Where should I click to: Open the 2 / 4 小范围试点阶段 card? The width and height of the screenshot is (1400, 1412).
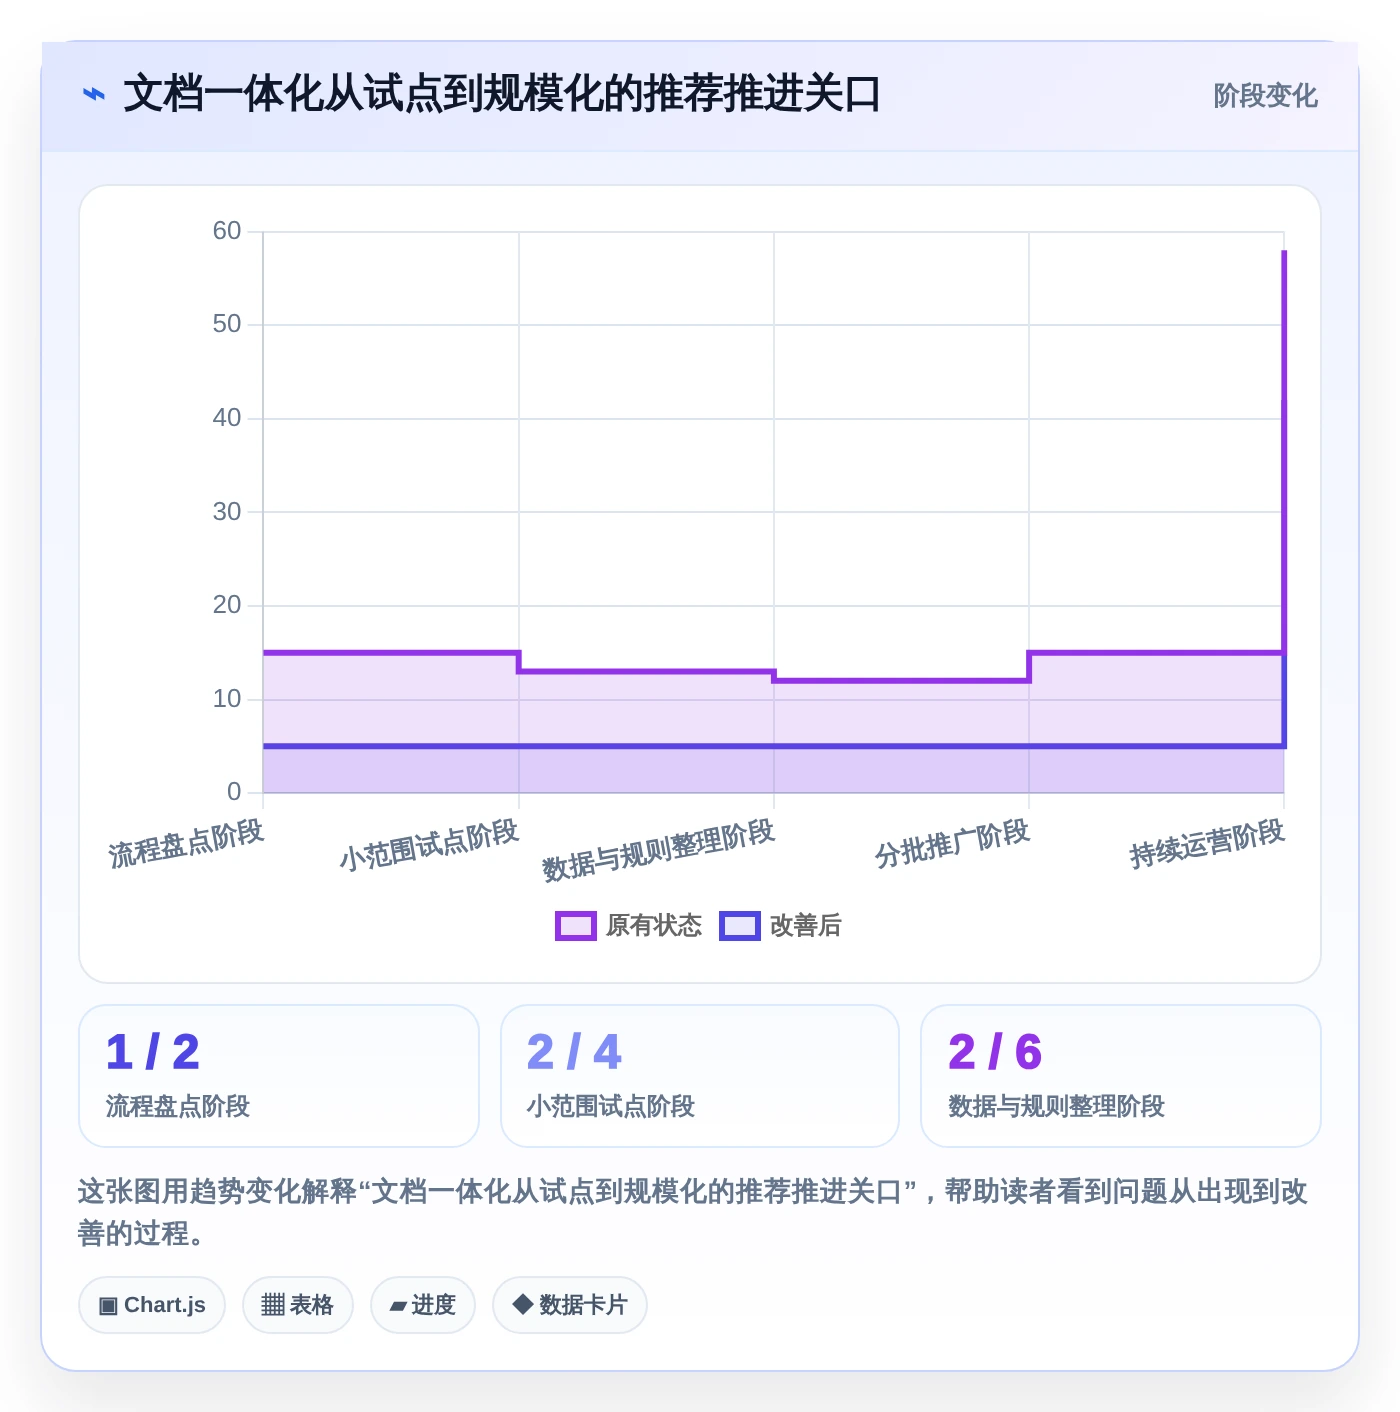coord(700,1076)
